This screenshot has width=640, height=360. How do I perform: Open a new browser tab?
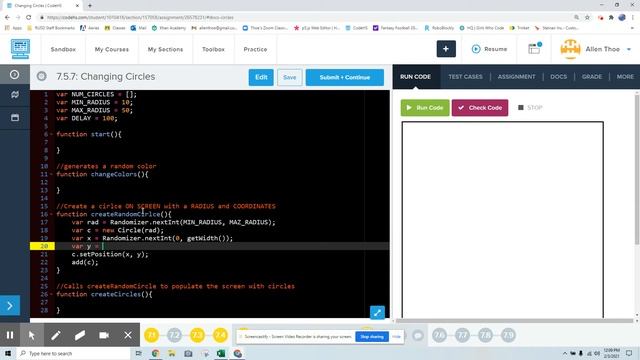point(90,6)
